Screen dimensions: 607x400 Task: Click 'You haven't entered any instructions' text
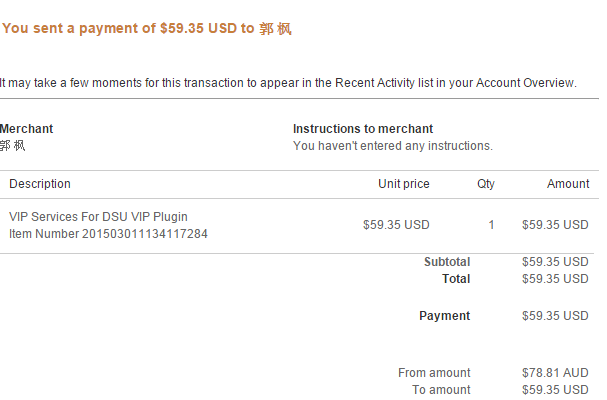pyautogui.click(x=393, y=146)
